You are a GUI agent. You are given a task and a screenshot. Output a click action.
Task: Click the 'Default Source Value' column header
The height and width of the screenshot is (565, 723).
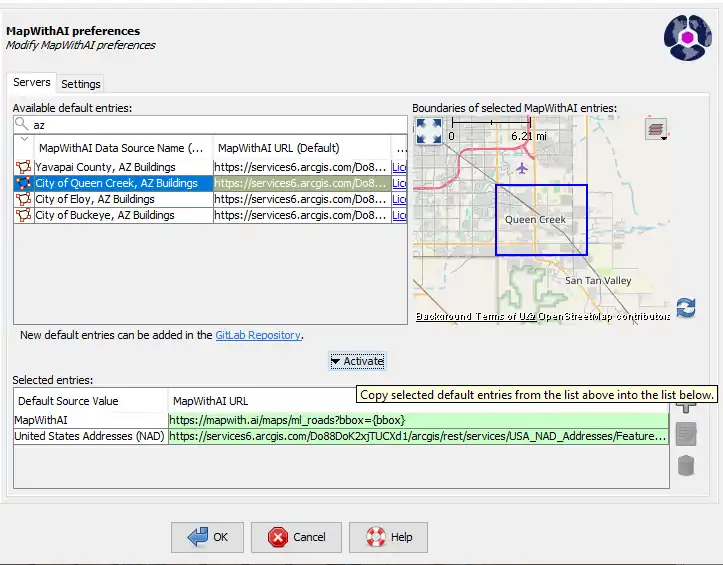(91, 401)
